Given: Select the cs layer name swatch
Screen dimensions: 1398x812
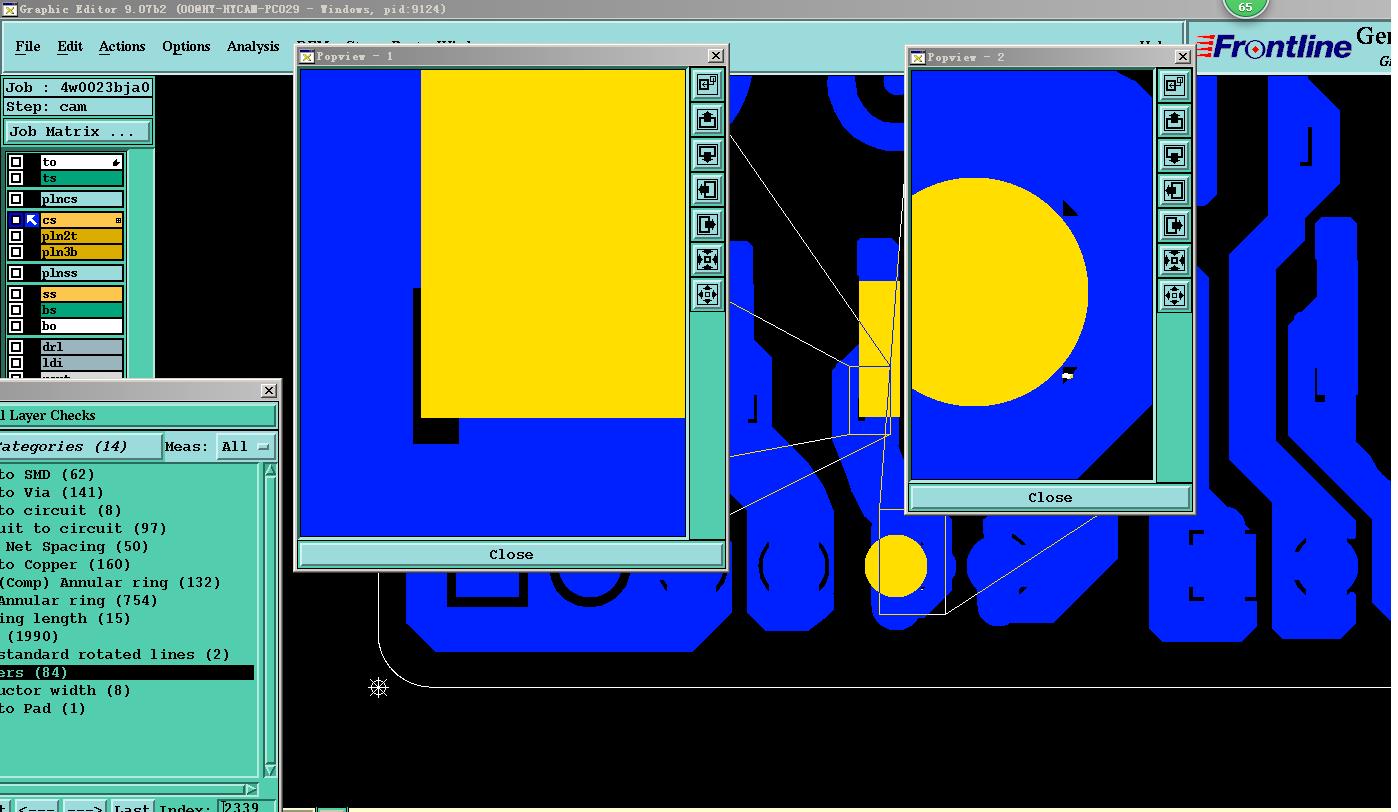Looking at the screenshot, I should click(x=81, y=220).
